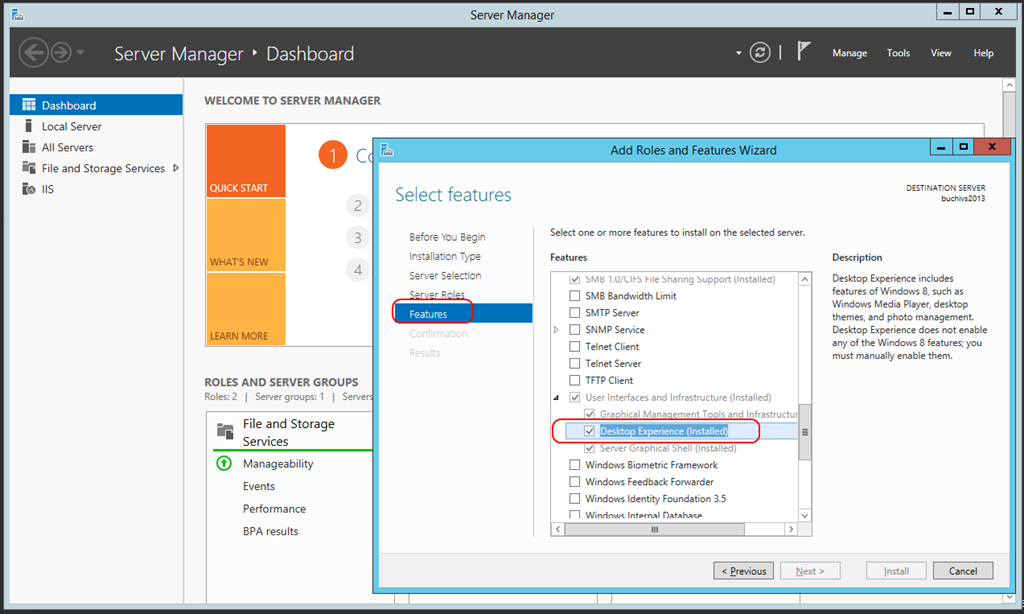The width and height of the screenshot is (1024, 614).
Task: Expand the SNMP Service tree node
Action: (557, 330)
